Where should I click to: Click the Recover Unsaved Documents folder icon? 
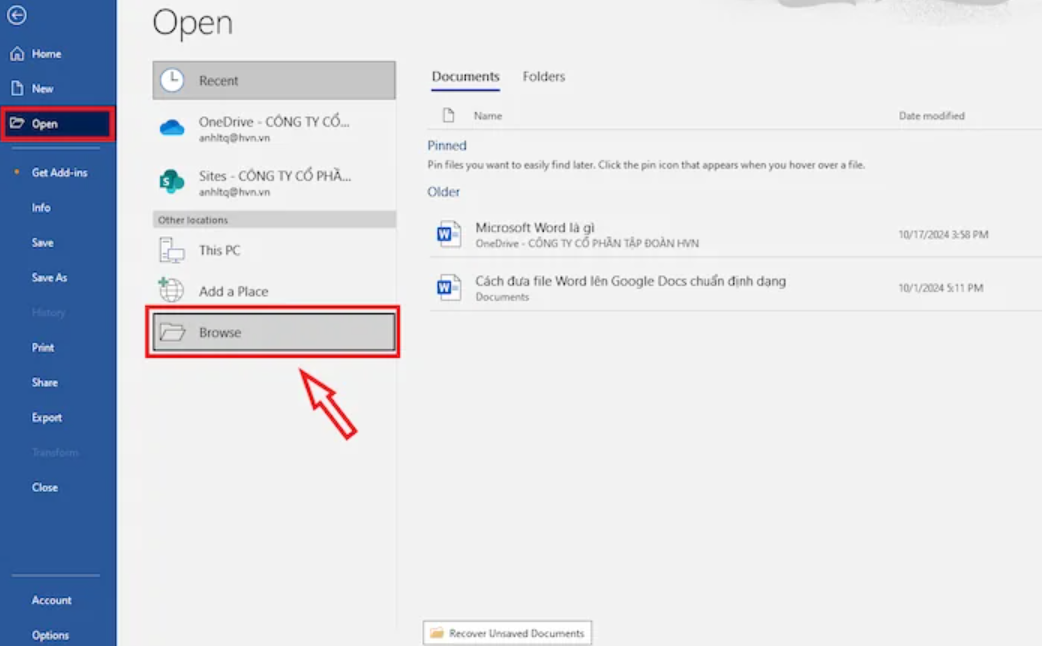437,633
